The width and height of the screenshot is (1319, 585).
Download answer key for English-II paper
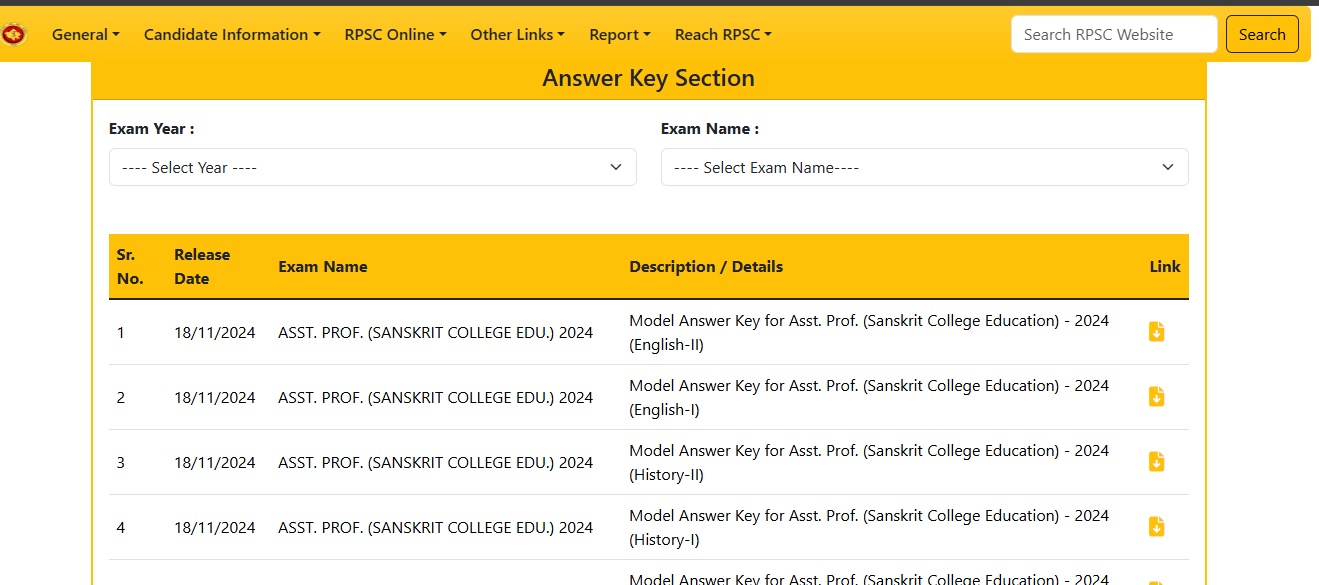tap(1156, 331)
